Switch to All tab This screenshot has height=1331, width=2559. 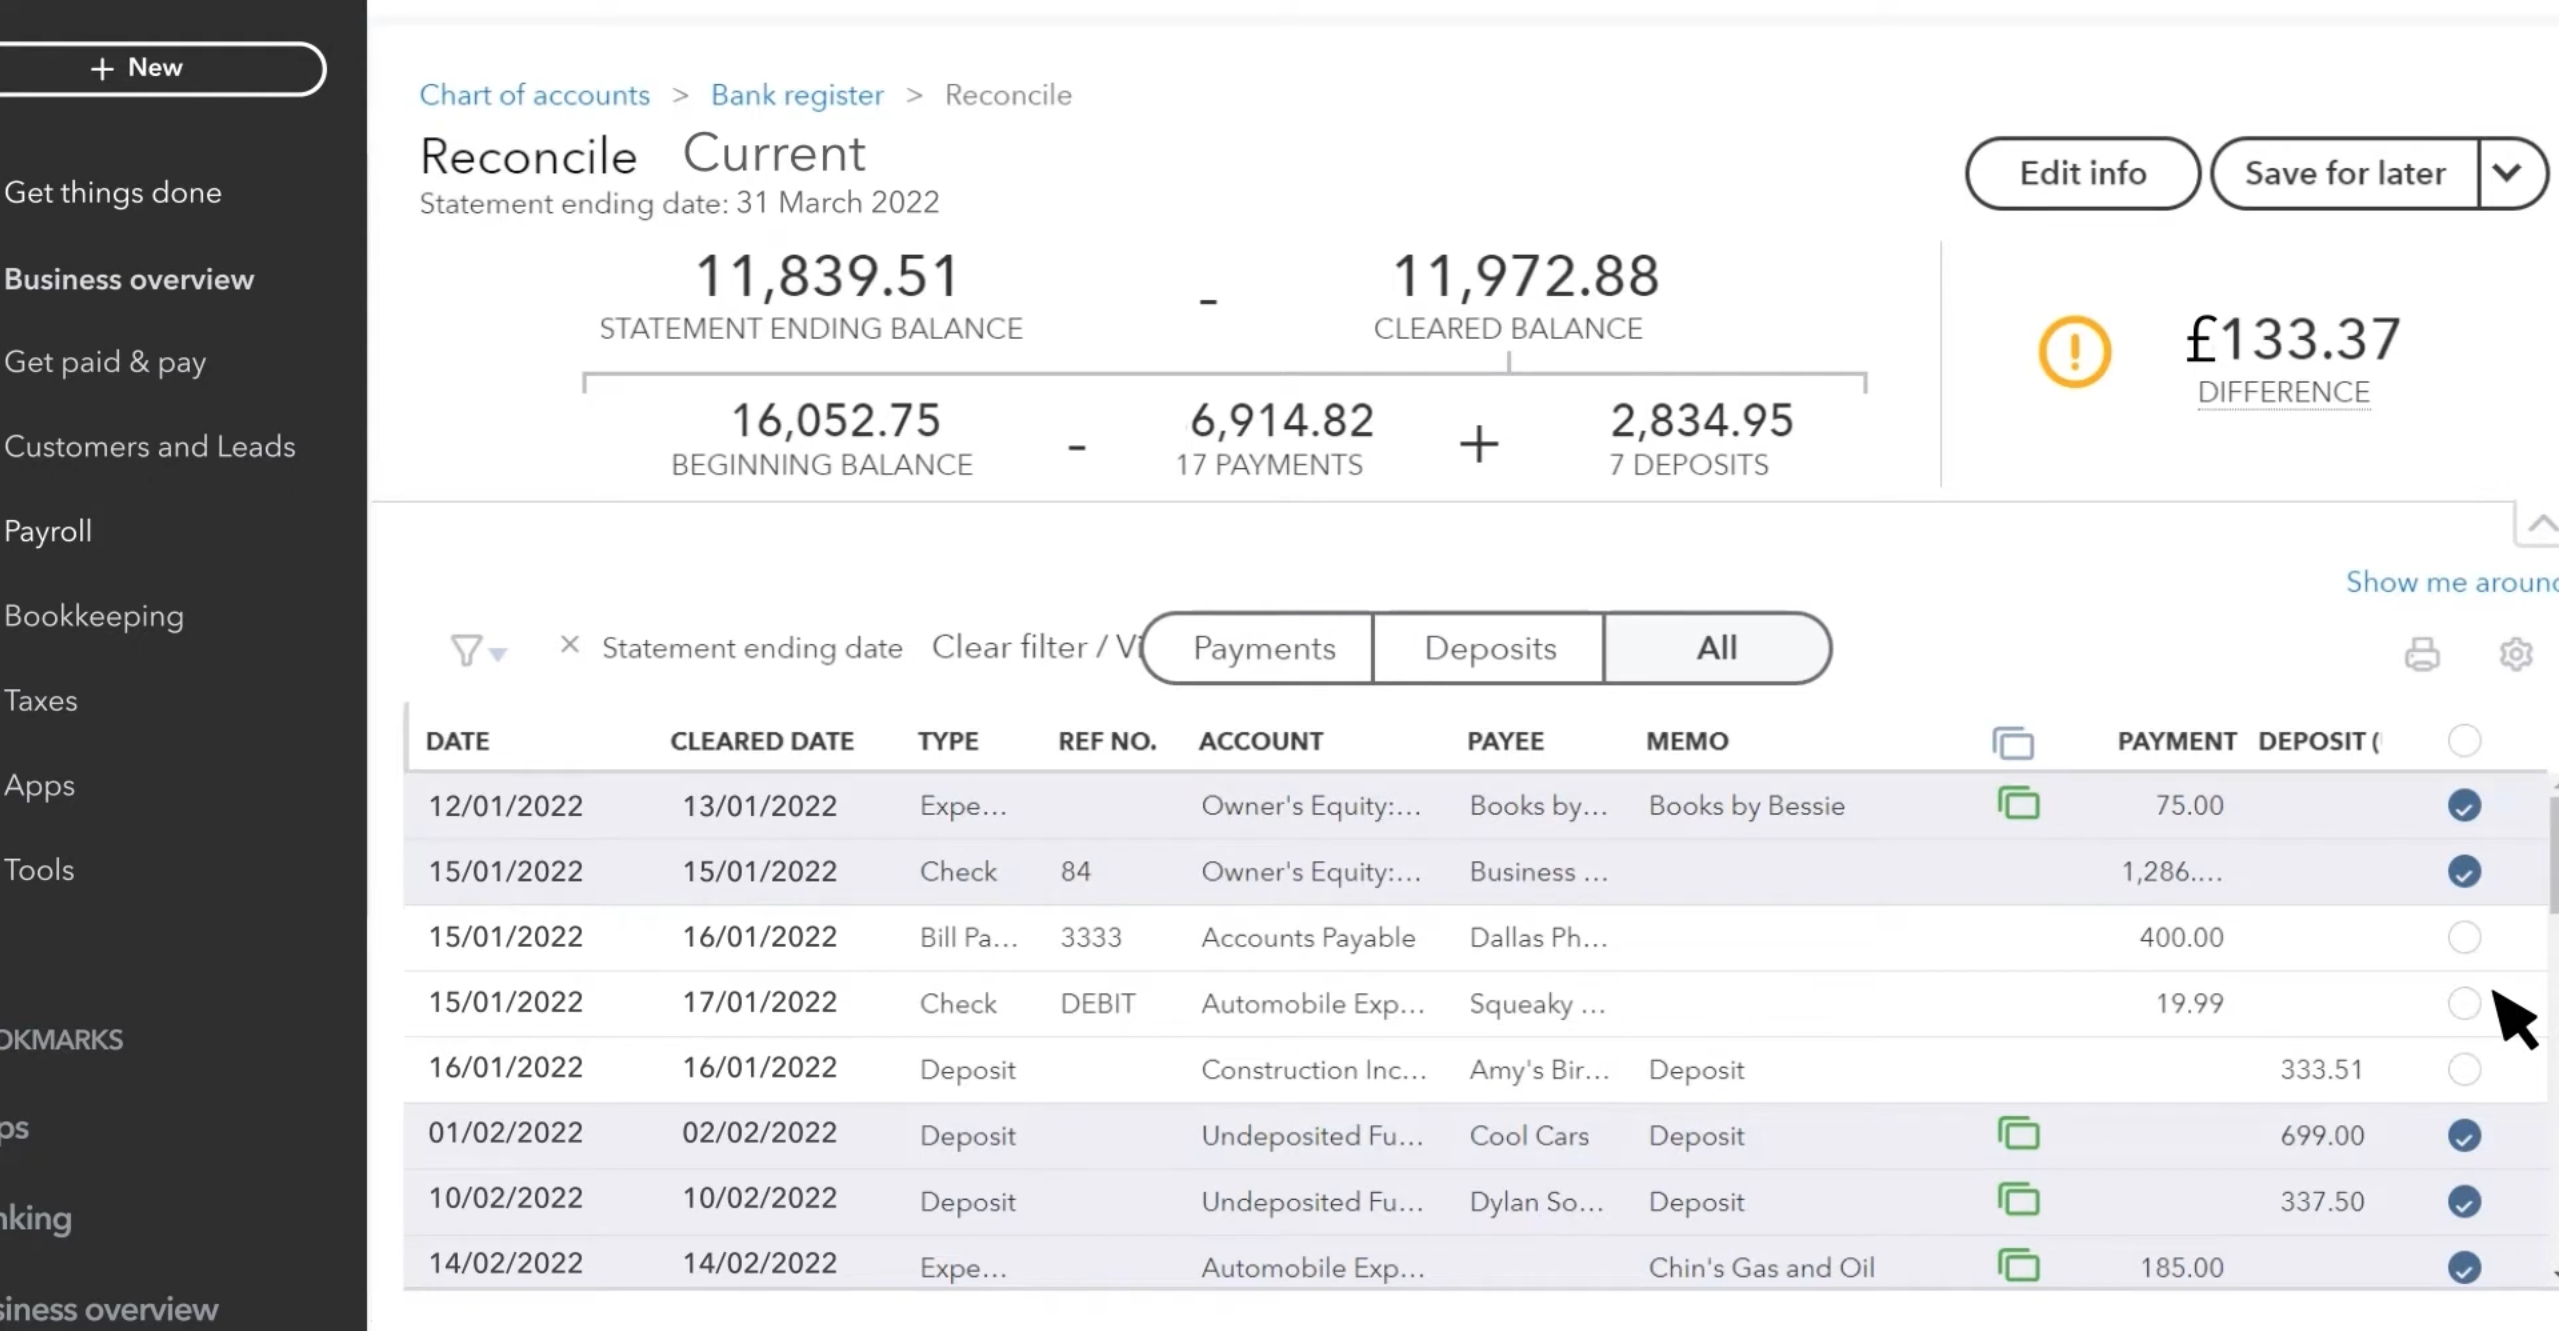click(1717, 648)
